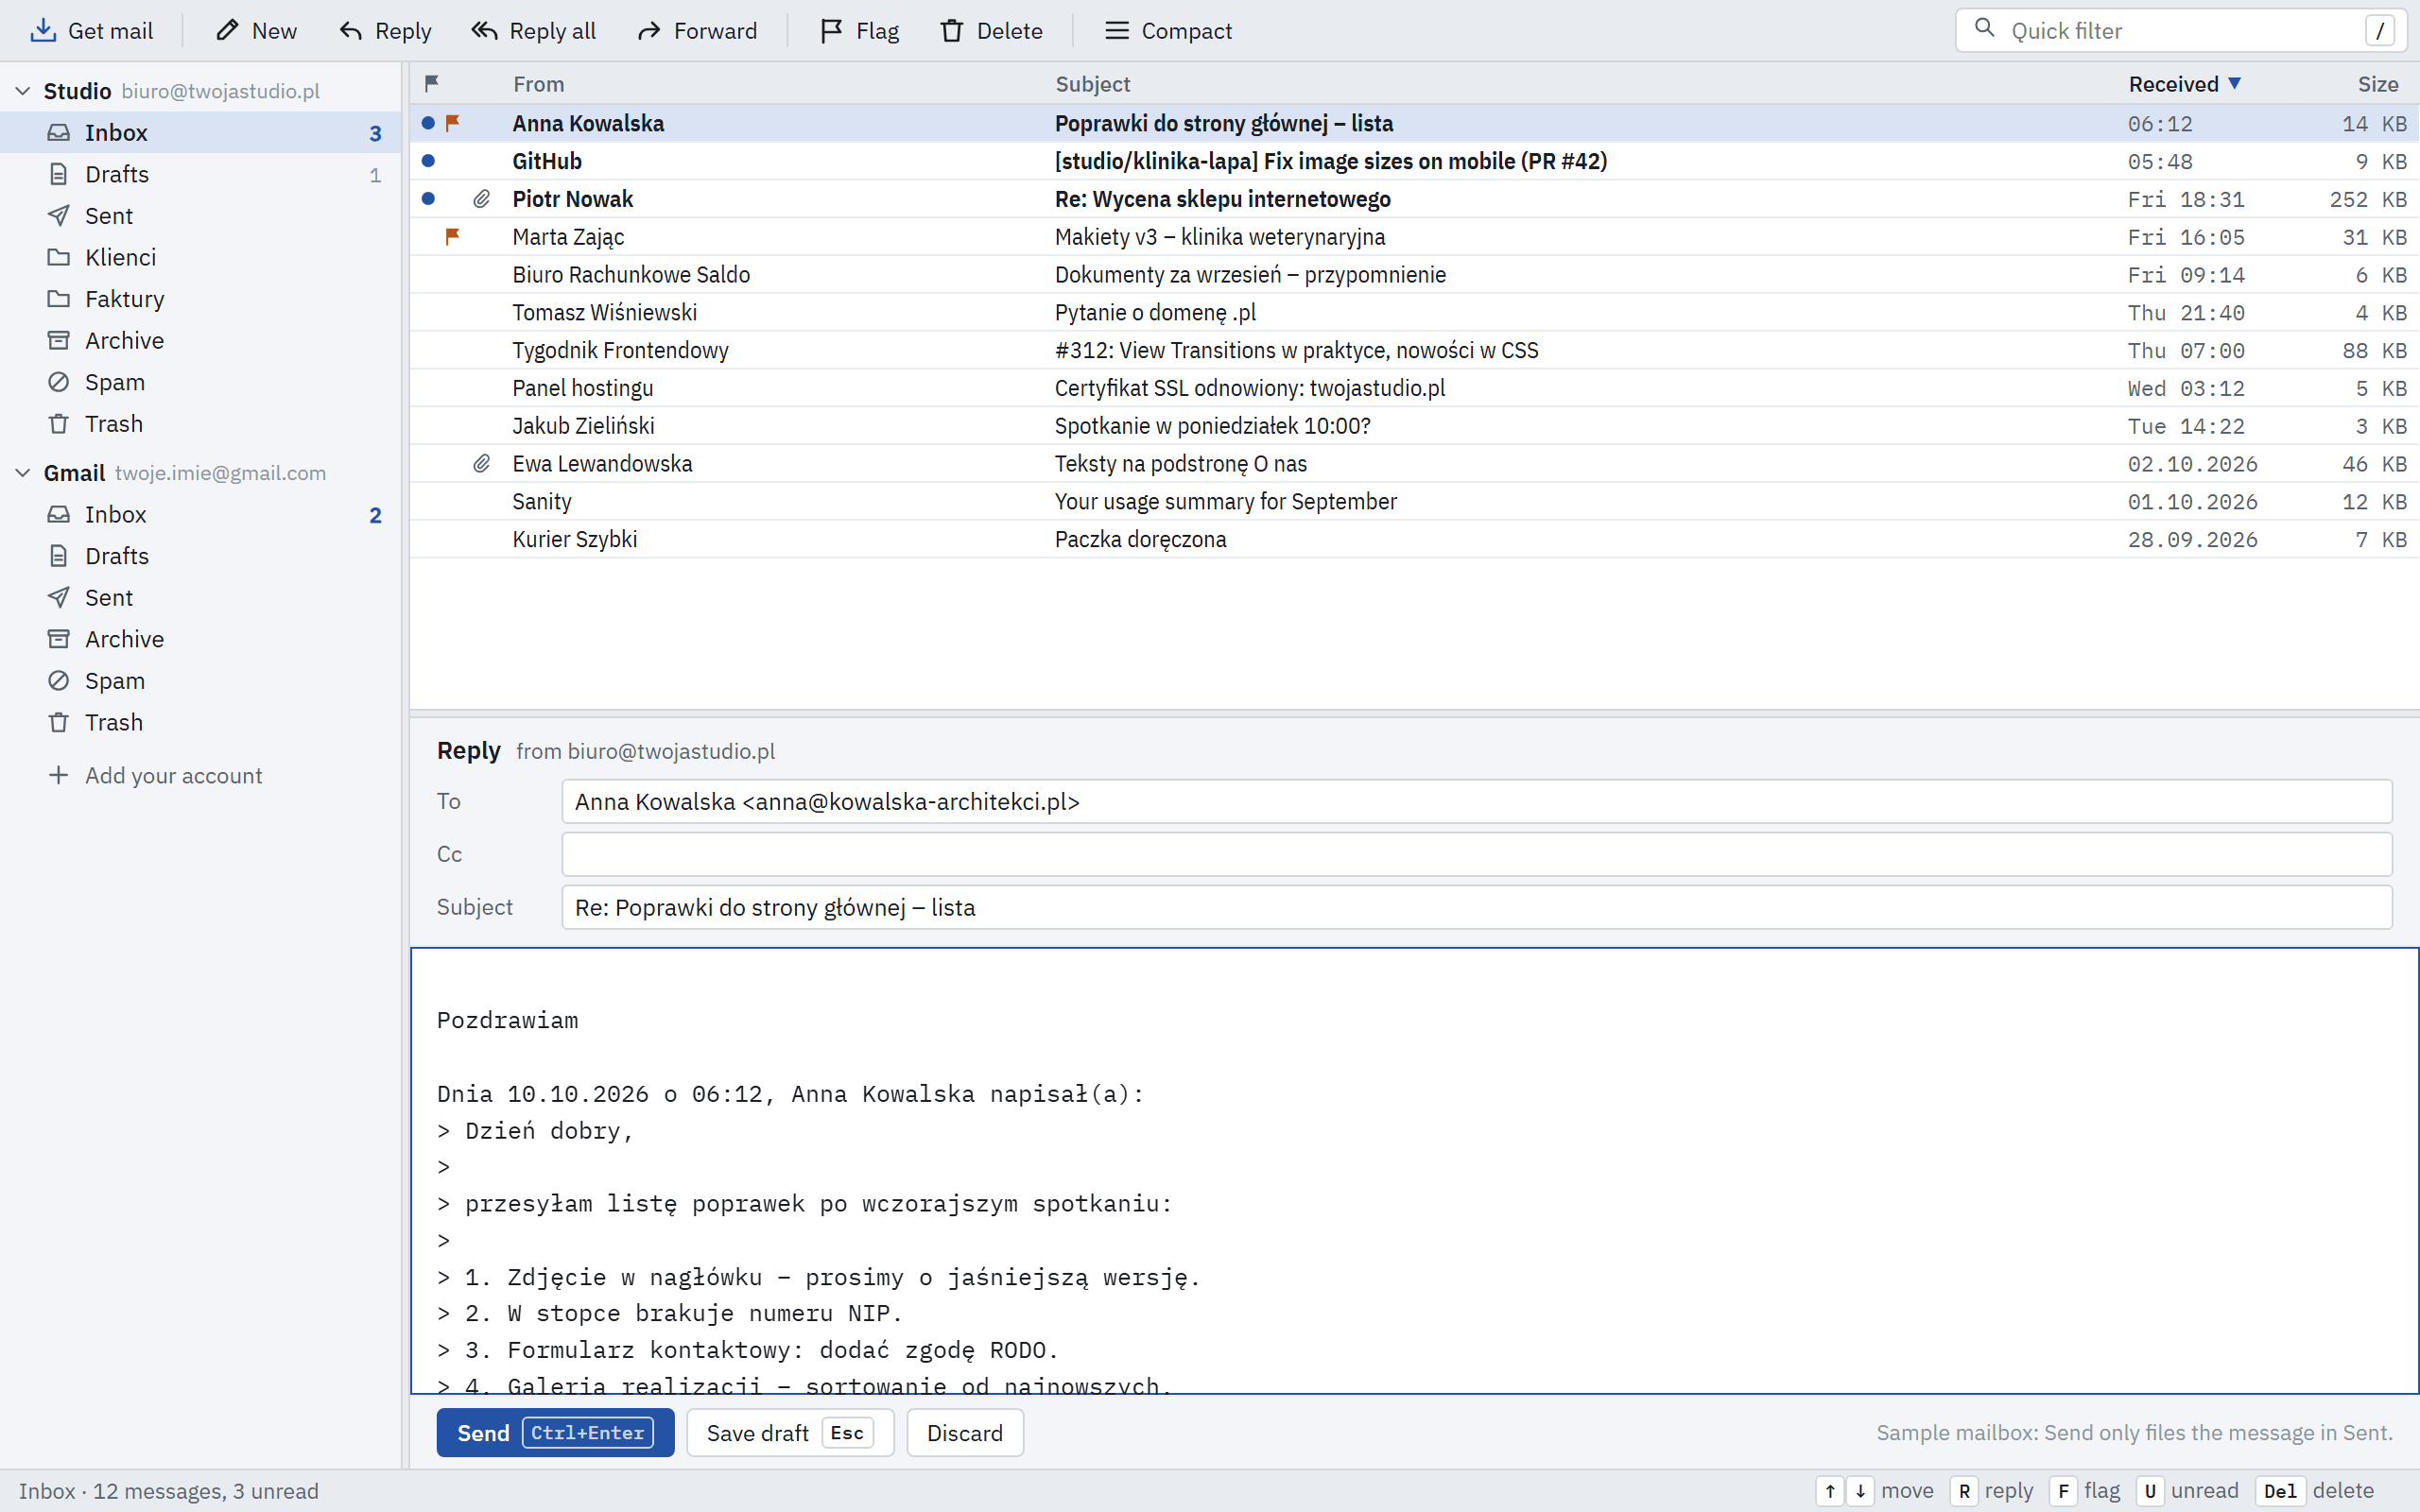This screenshot has height=1512, width=2420.
Task: Click the Flag toolbar button
Action: click(x=859, y=31)
